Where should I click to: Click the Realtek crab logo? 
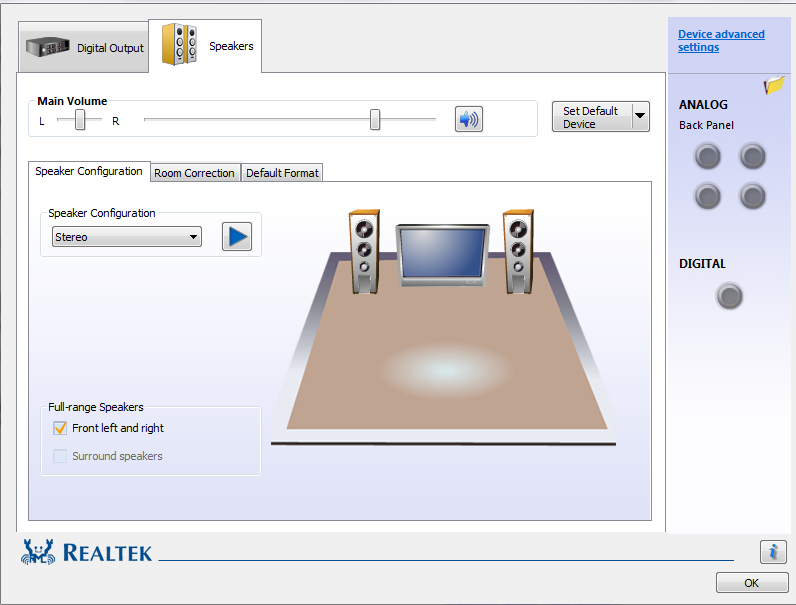[x=38, y=552]
